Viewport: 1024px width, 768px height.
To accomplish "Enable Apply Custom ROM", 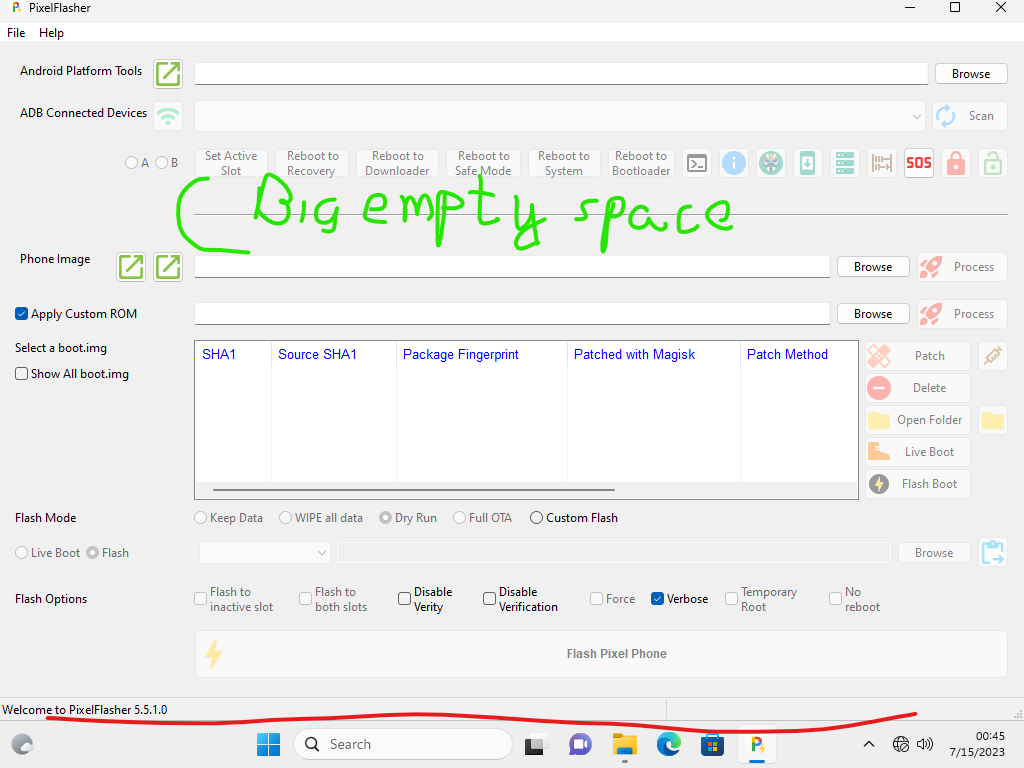I will click(x=21, y=313).
